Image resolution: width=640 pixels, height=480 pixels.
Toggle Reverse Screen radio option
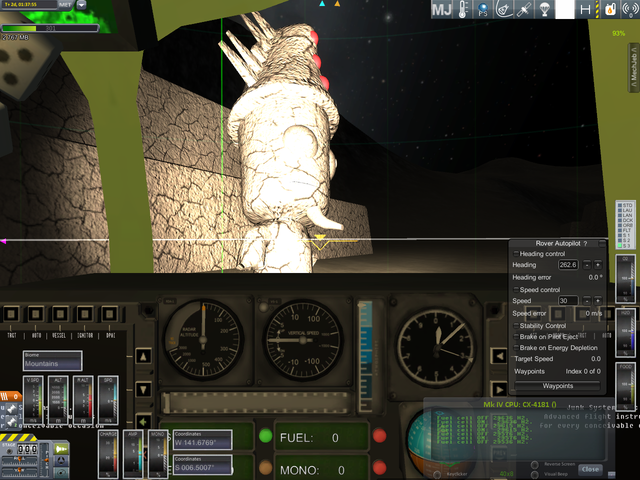click(x=534, y=464)
